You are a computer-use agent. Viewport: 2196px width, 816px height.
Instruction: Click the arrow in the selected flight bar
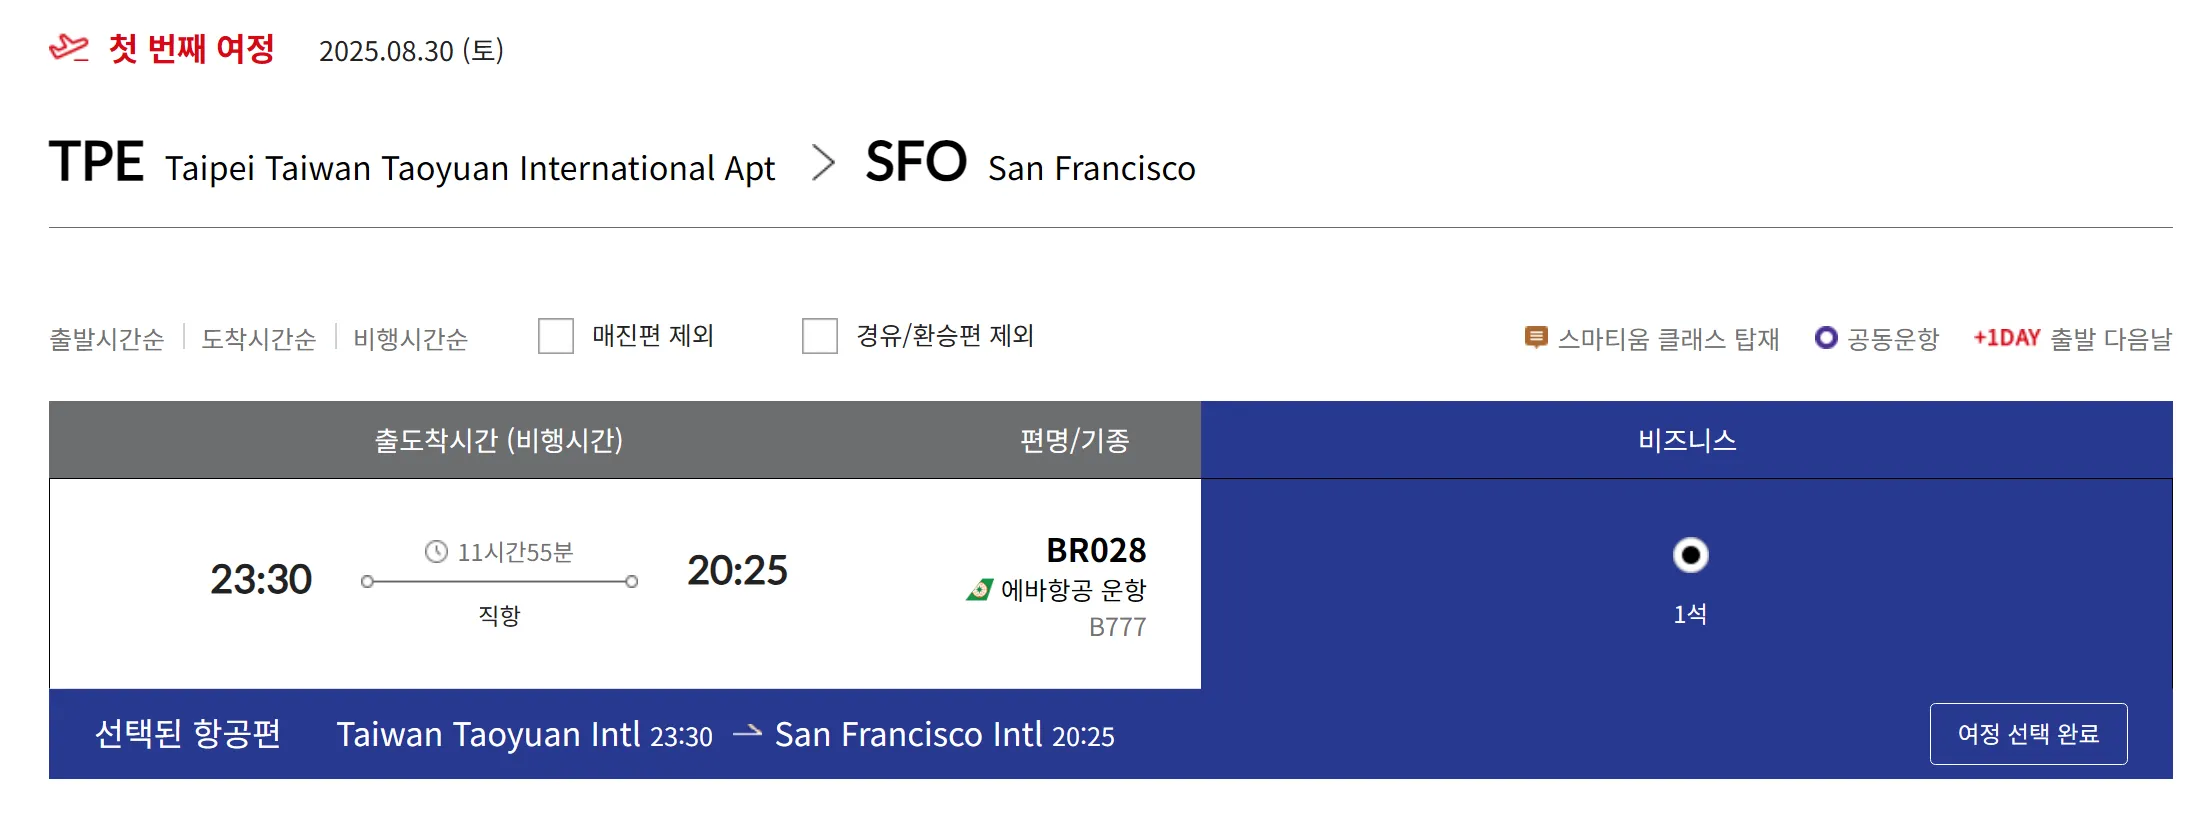point(746,733)
